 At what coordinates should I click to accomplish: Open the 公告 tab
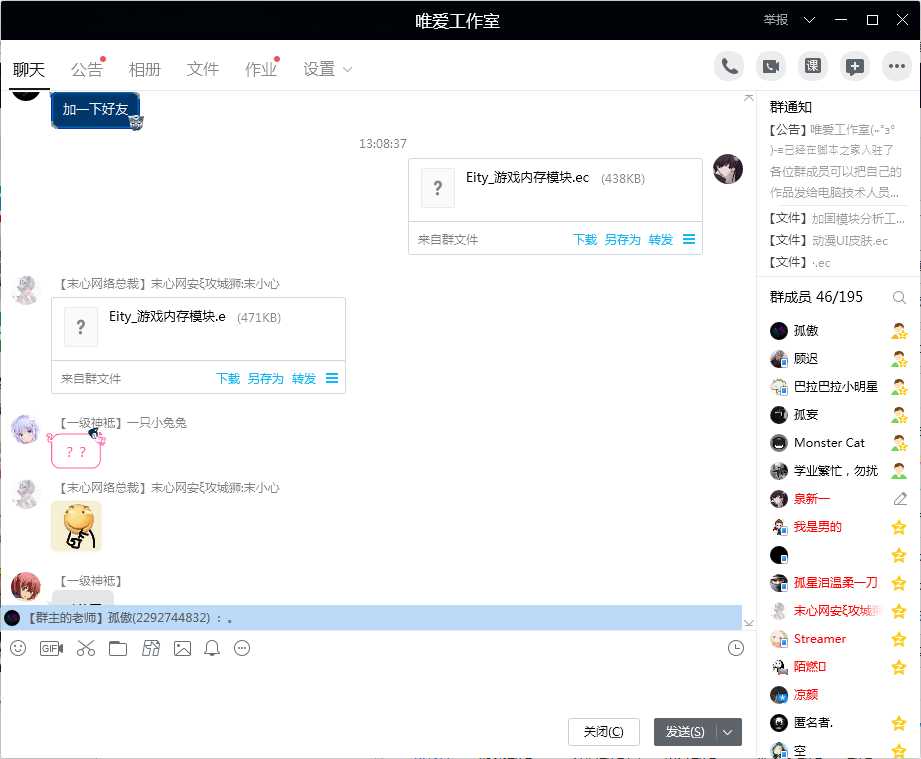(x=86, y=69)
